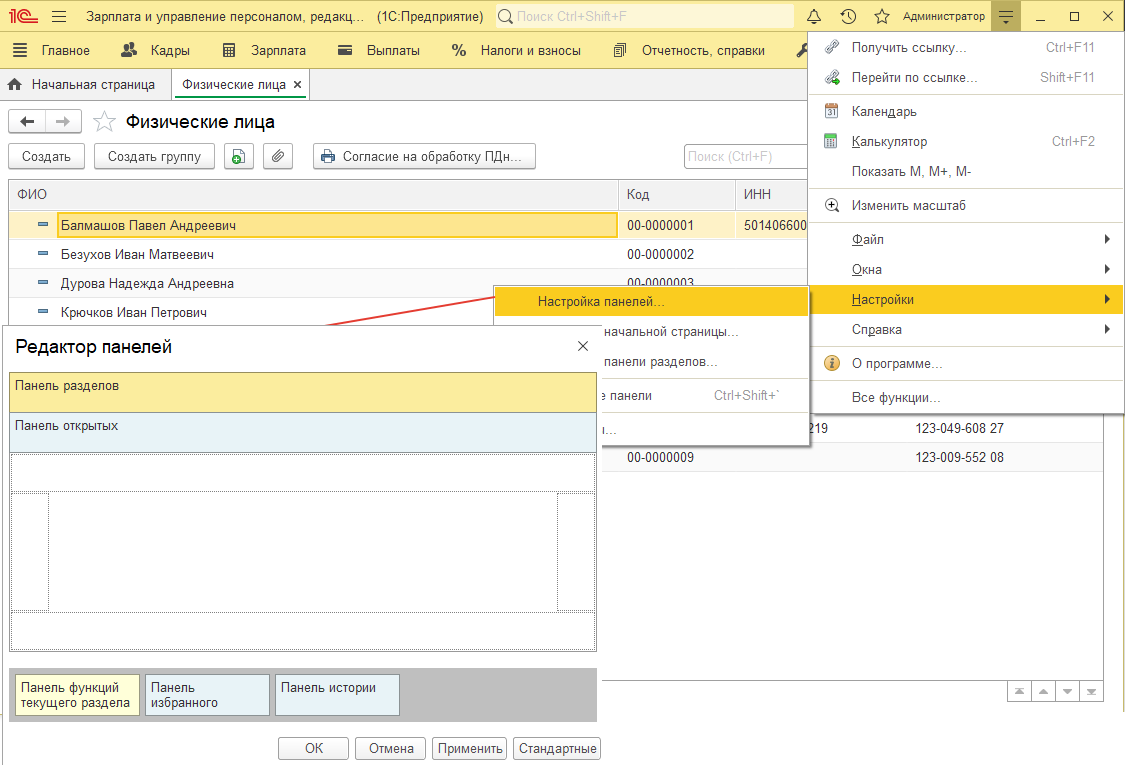
Task: Click the back navigation arrow
Action: click(x=27, y=122)
